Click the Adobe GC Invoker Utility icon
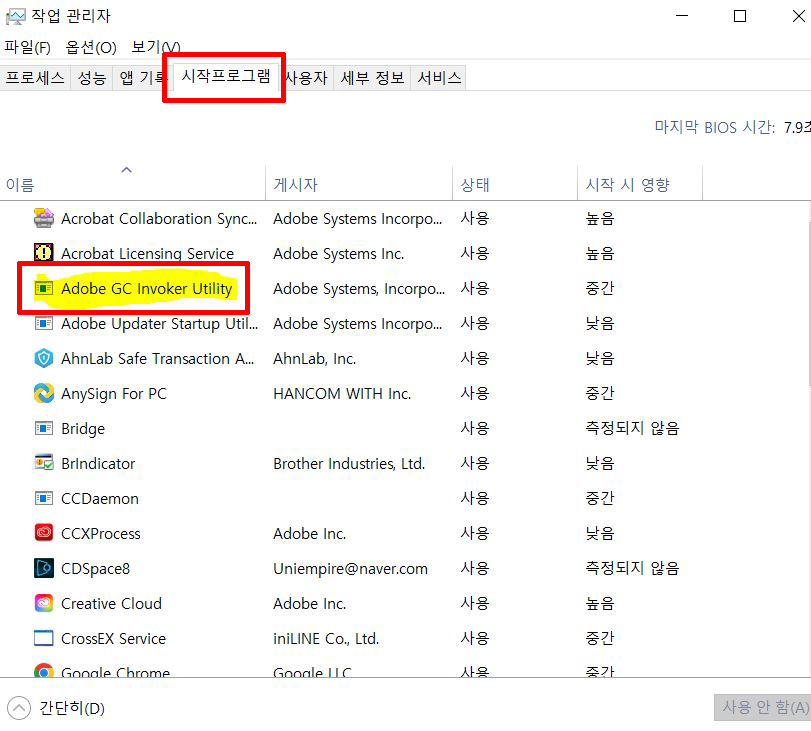Image resolution: width=811 pixels, height=731 pixels. coord(43,288)
